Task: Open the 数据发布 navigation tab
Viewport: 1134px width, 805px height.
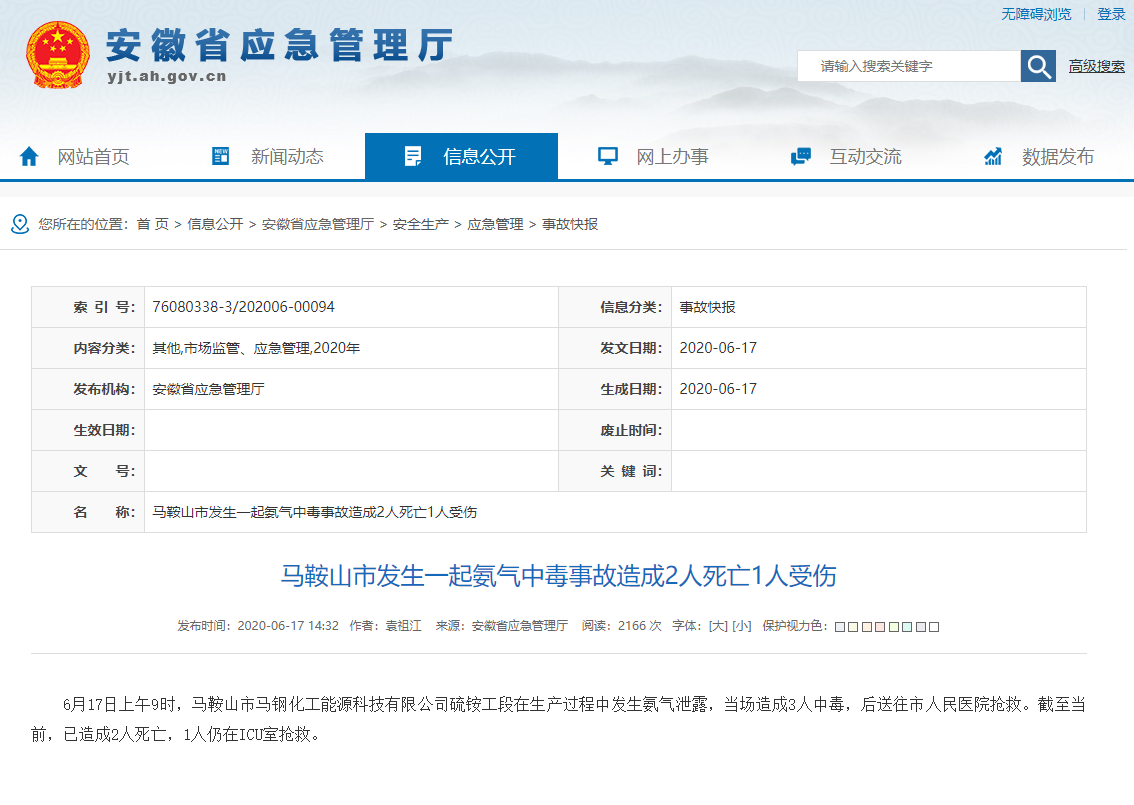Action: (x=1057, y=156)
